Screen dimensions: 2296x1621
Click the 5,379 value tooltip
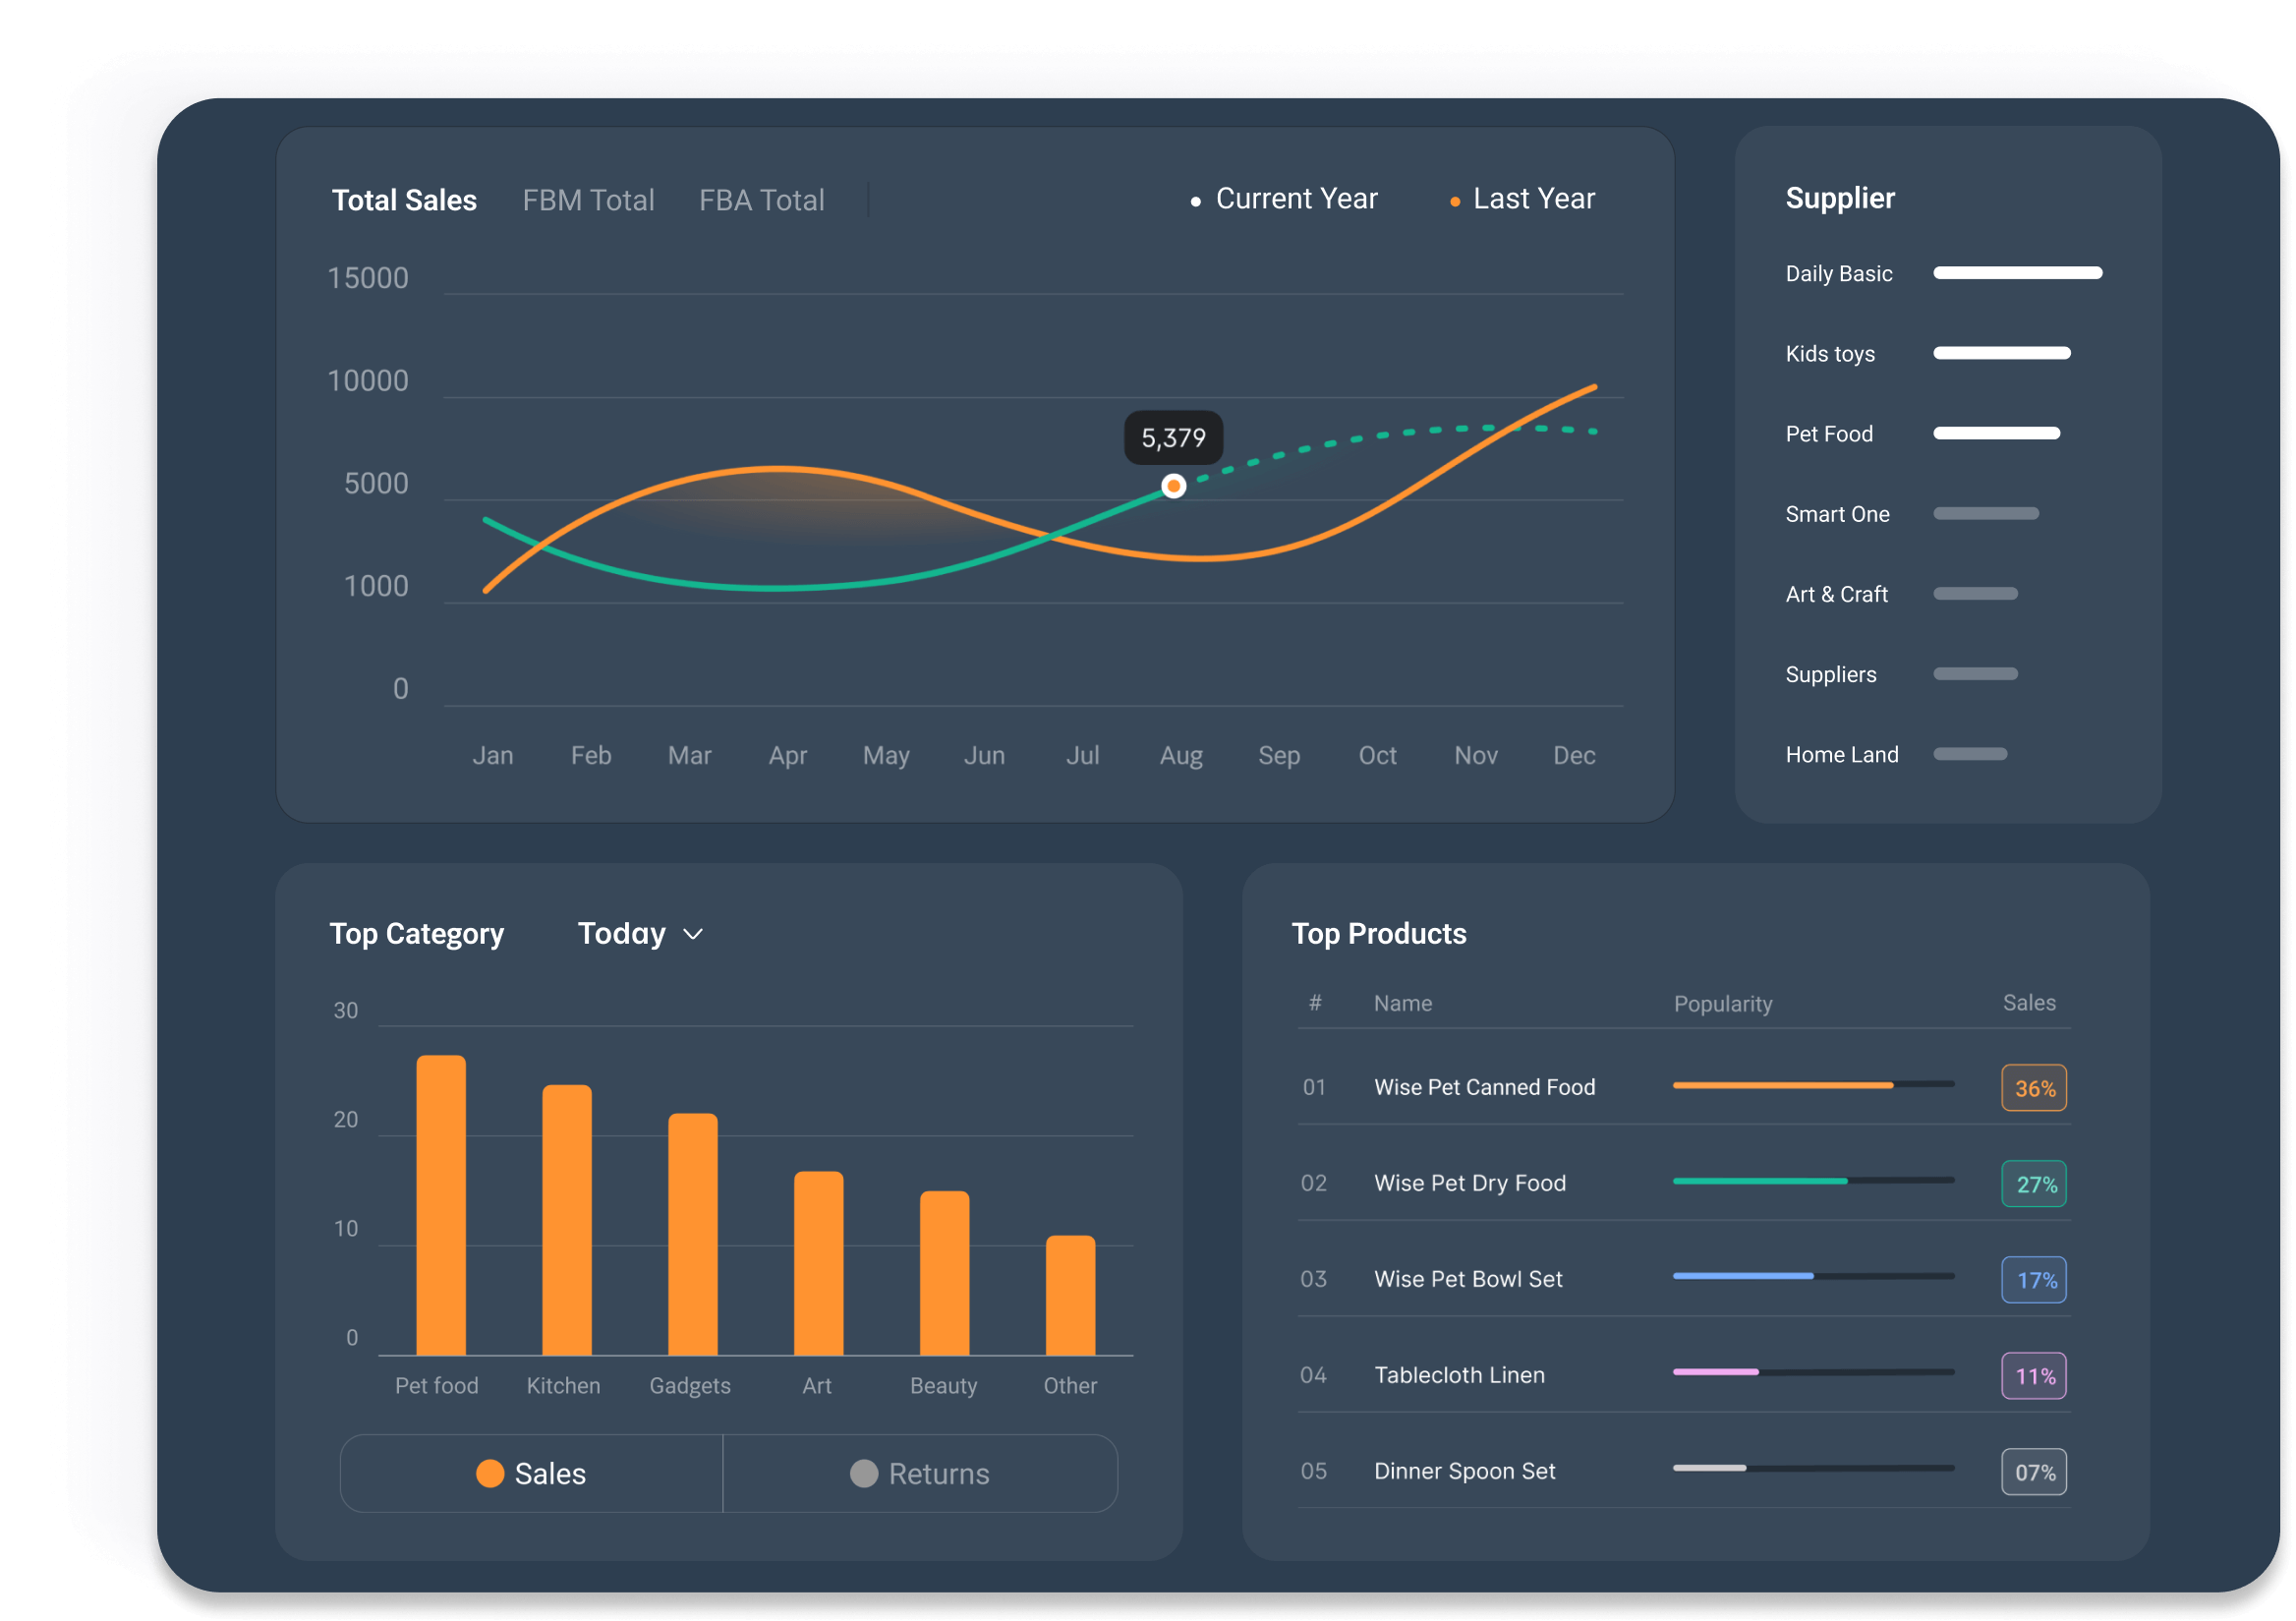[x=1173, y=438]
